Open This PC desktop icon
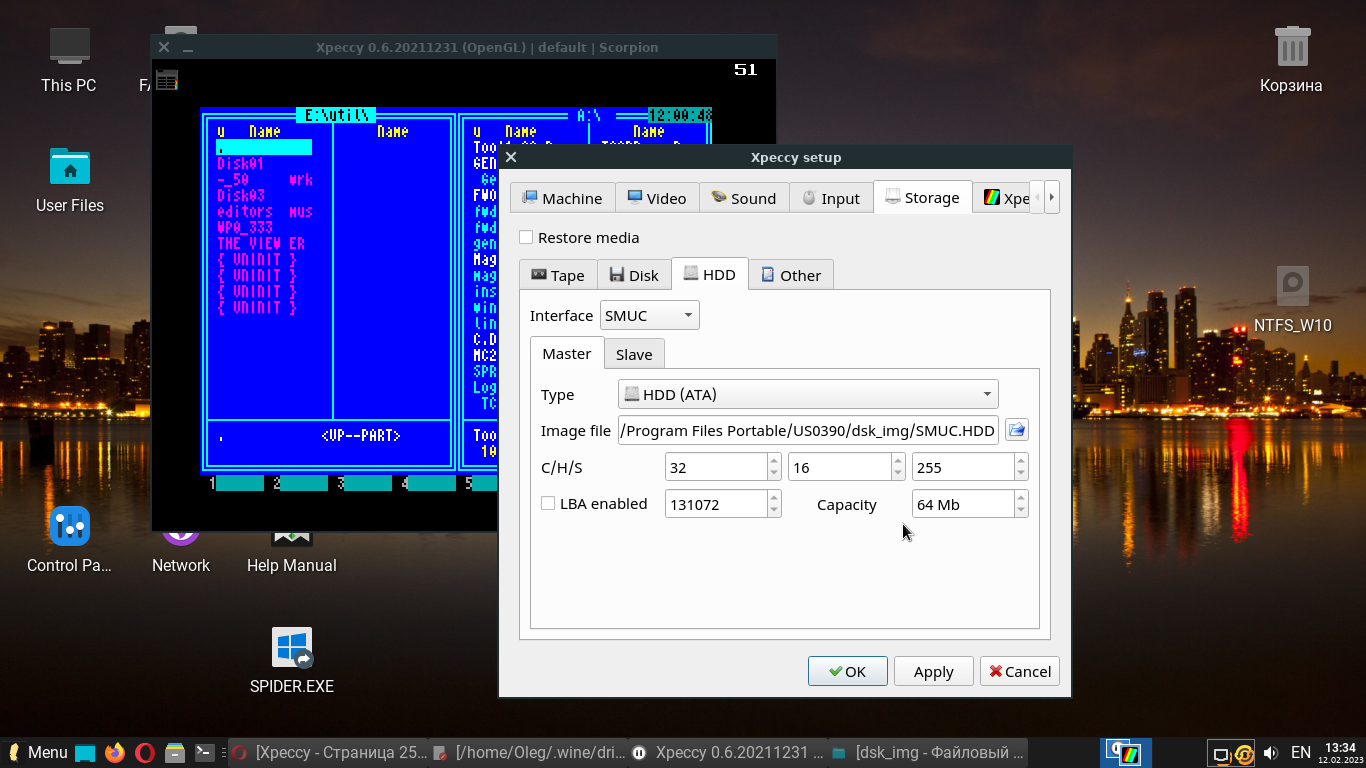The image size is (1366, 768). tap(69, 61)
